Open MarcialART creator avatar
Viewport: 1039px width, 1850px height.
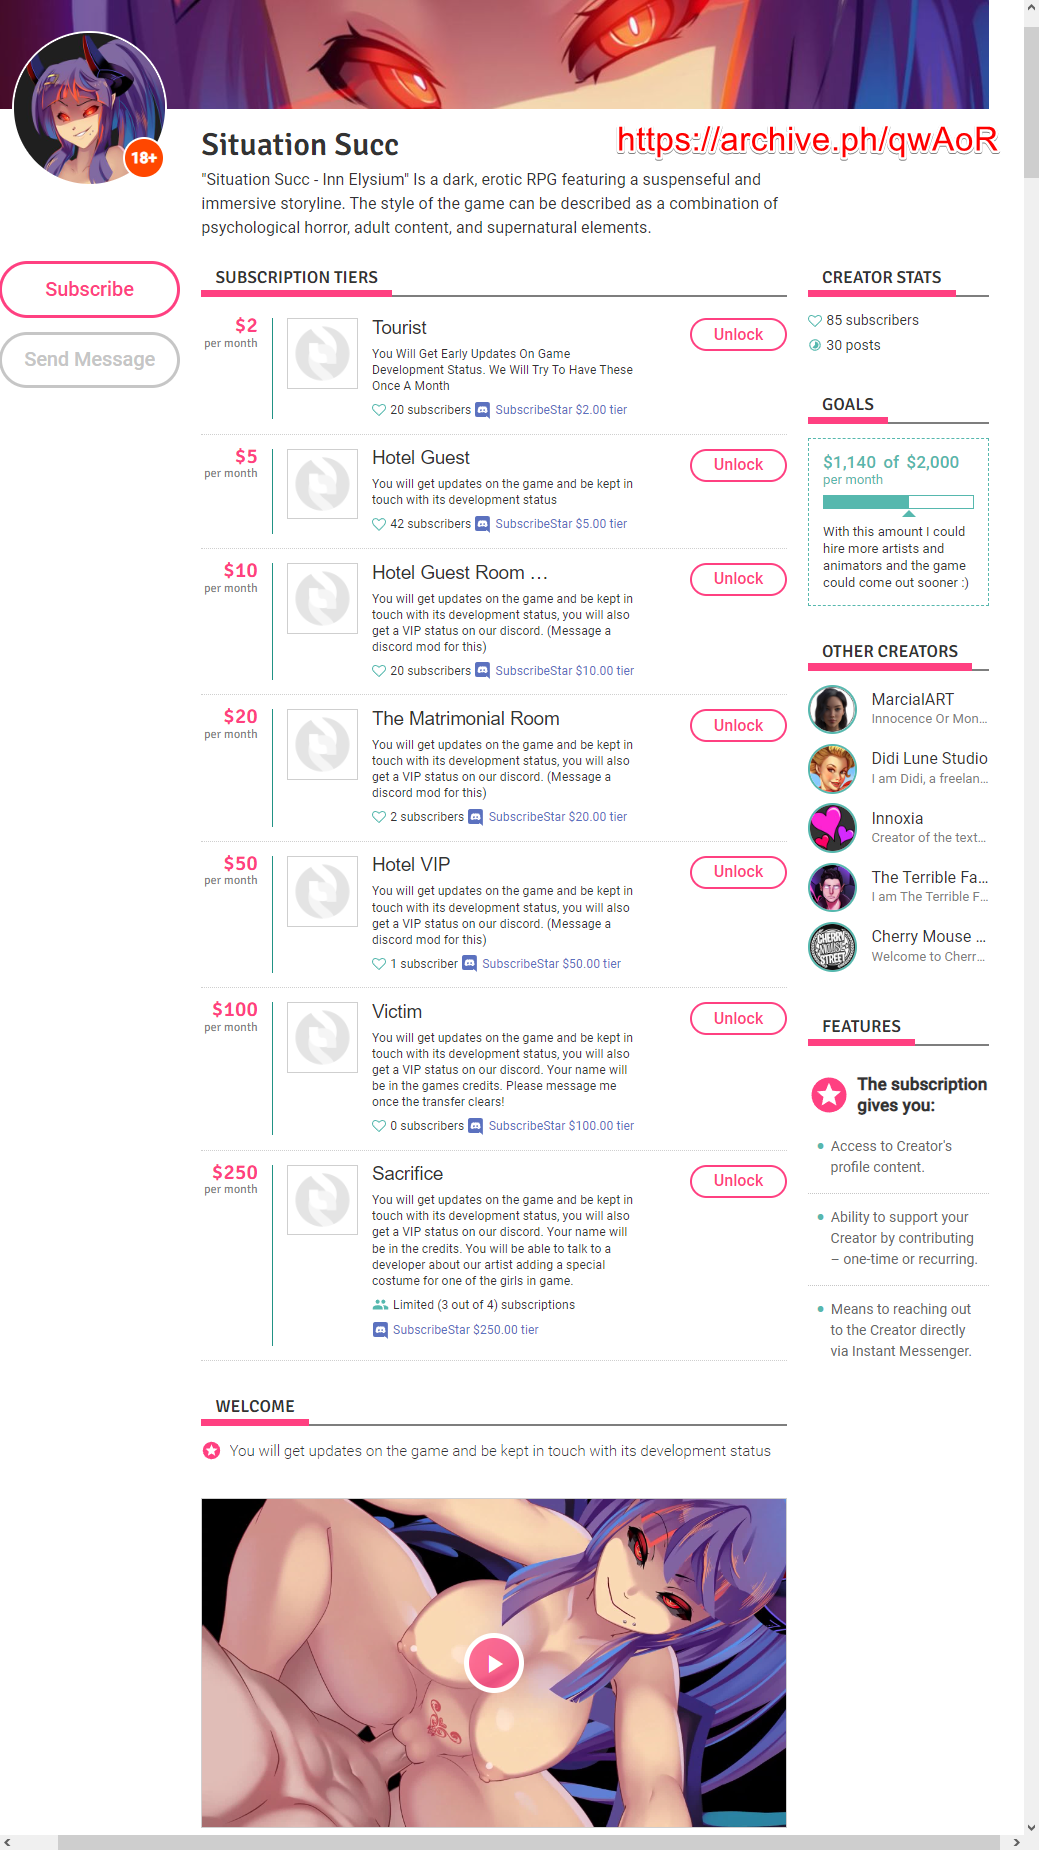[x=832, y=709]
